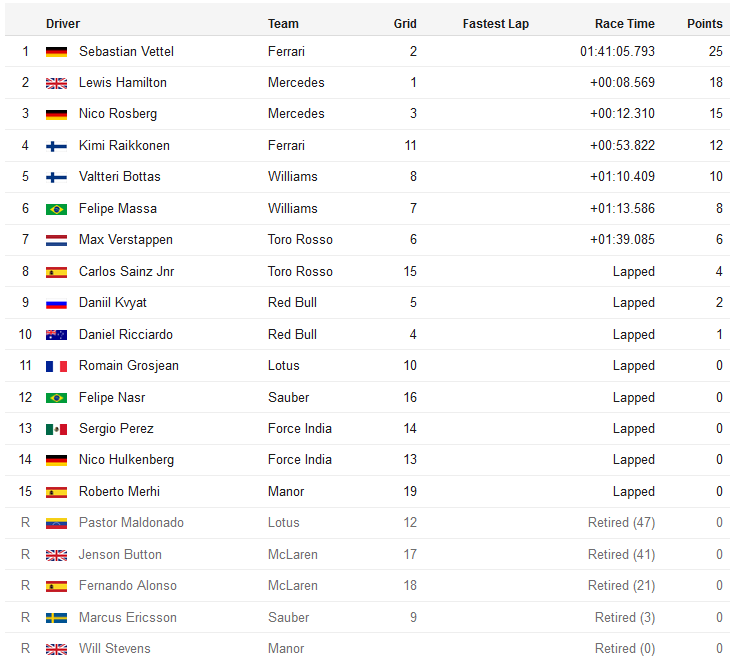This screenshot has height=657, width=734.
Task: Sort by the Points column header
Action: [704, 24]
